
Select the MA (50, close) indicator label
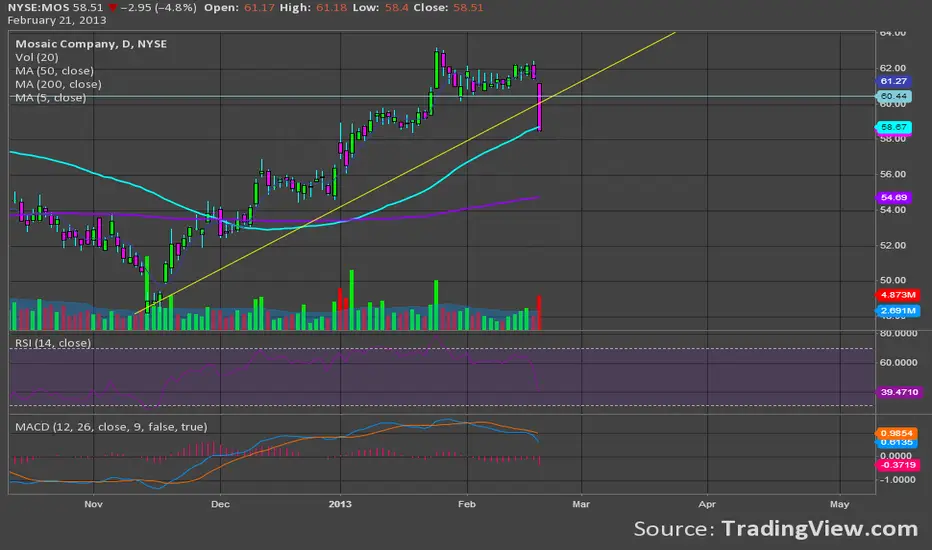click(55, 71)
